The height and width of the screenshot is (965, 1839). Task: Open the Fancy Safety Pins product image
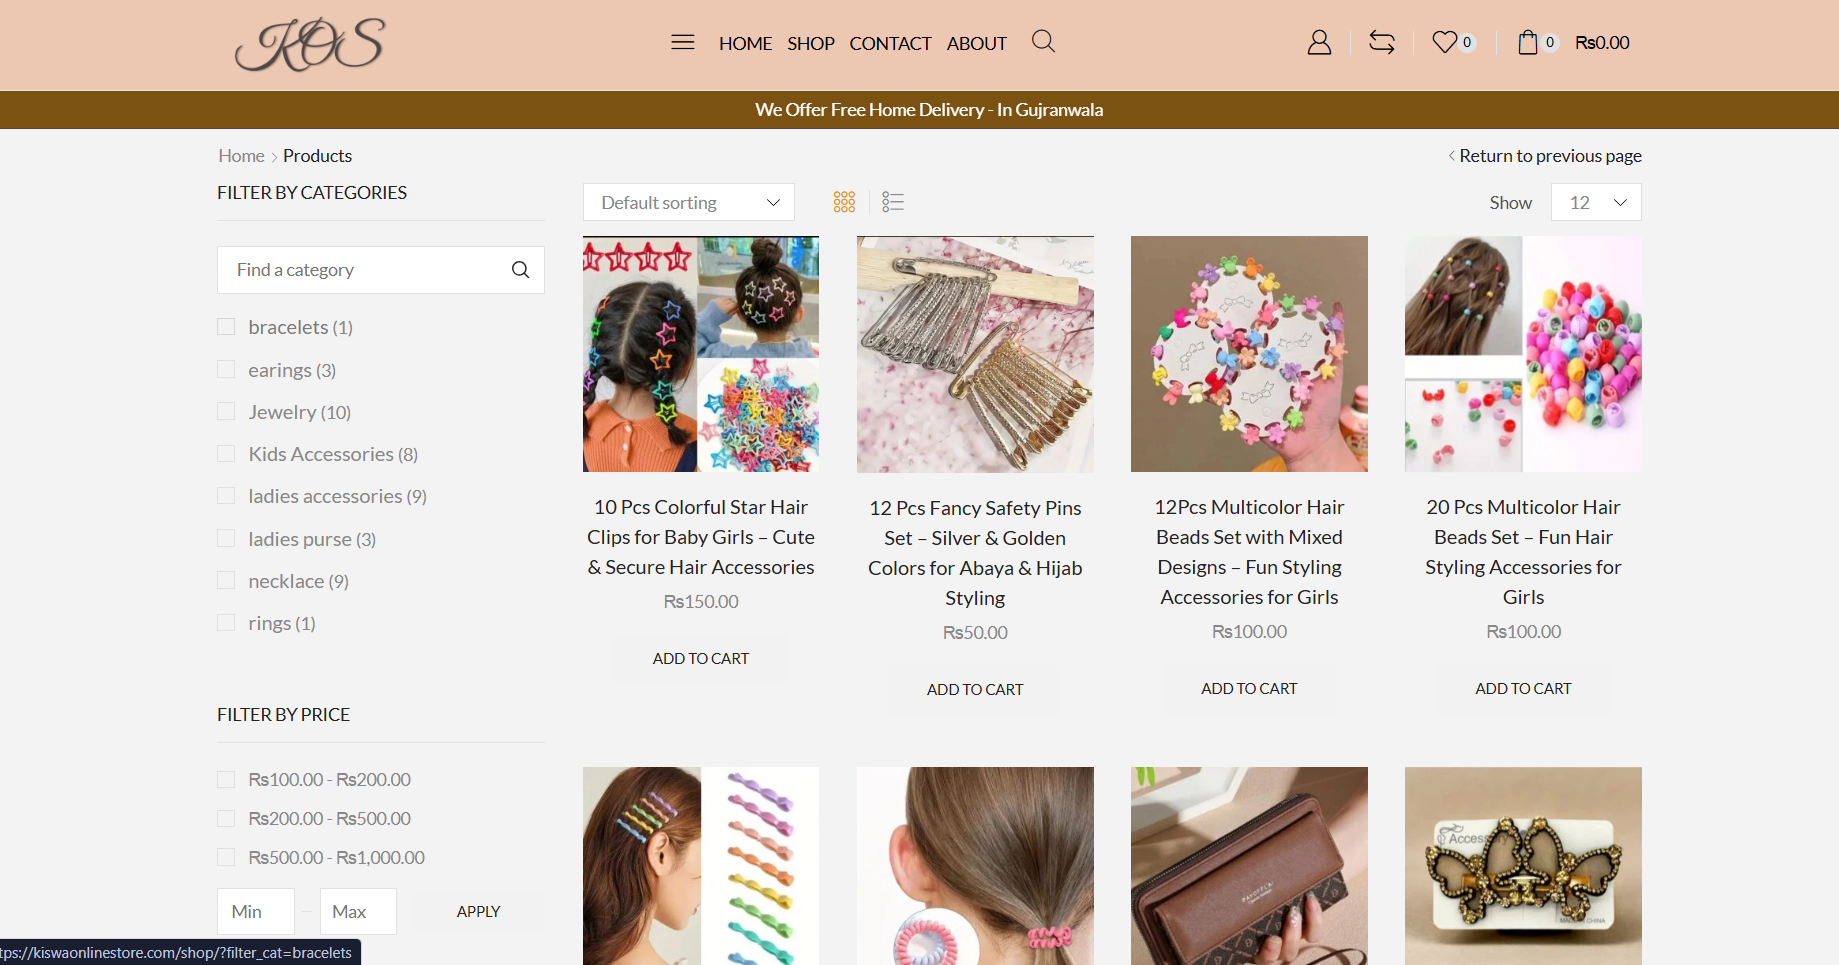[975, 354]
